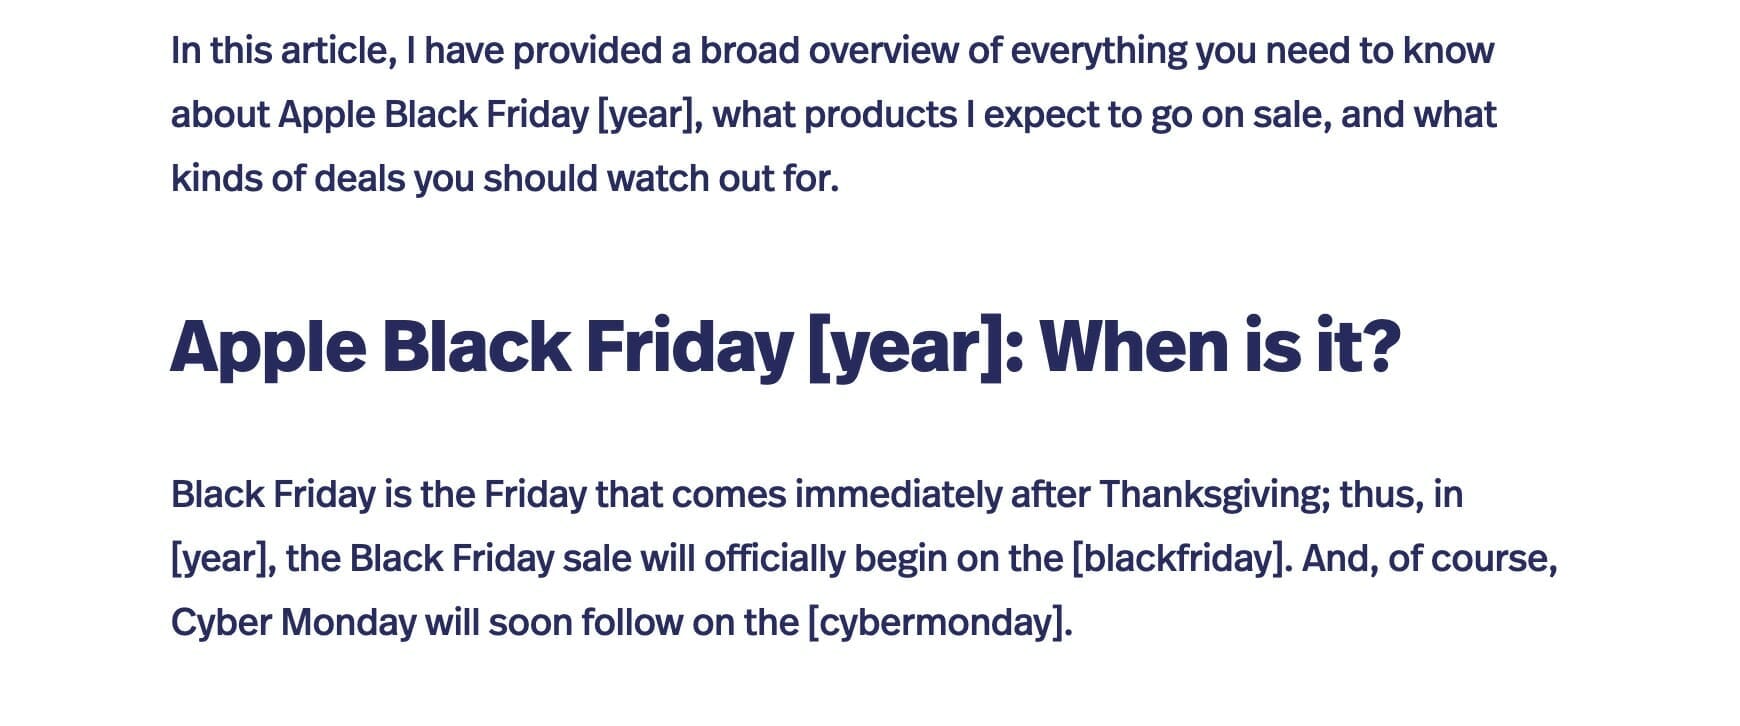Click the words "Cyber Monday" in the last line
The image size is (1740, 726).
[293, 622]
